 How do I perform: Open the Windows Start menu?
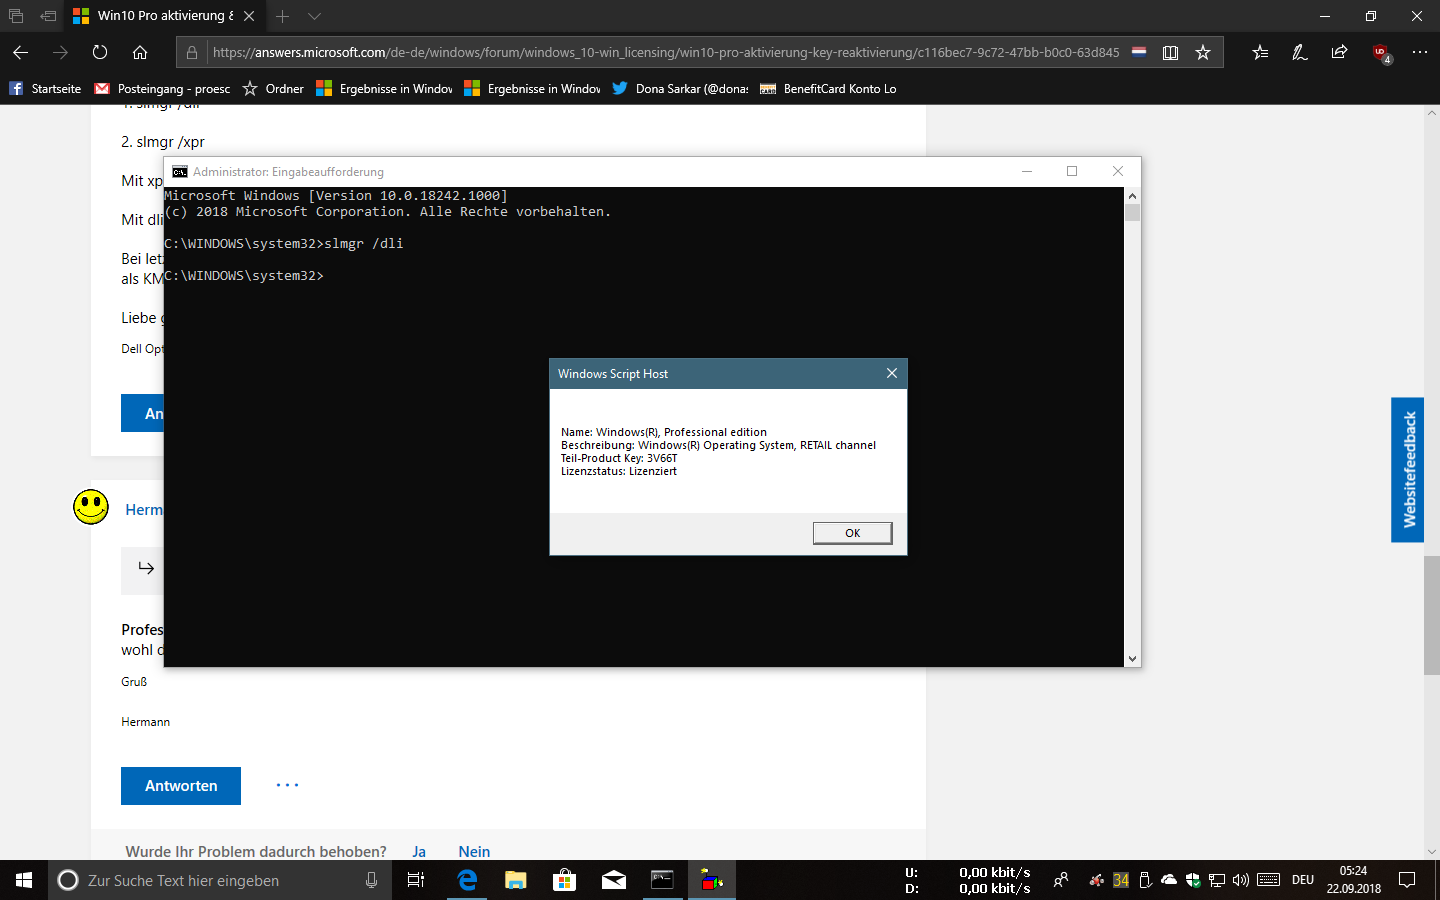tap(24, 880)
